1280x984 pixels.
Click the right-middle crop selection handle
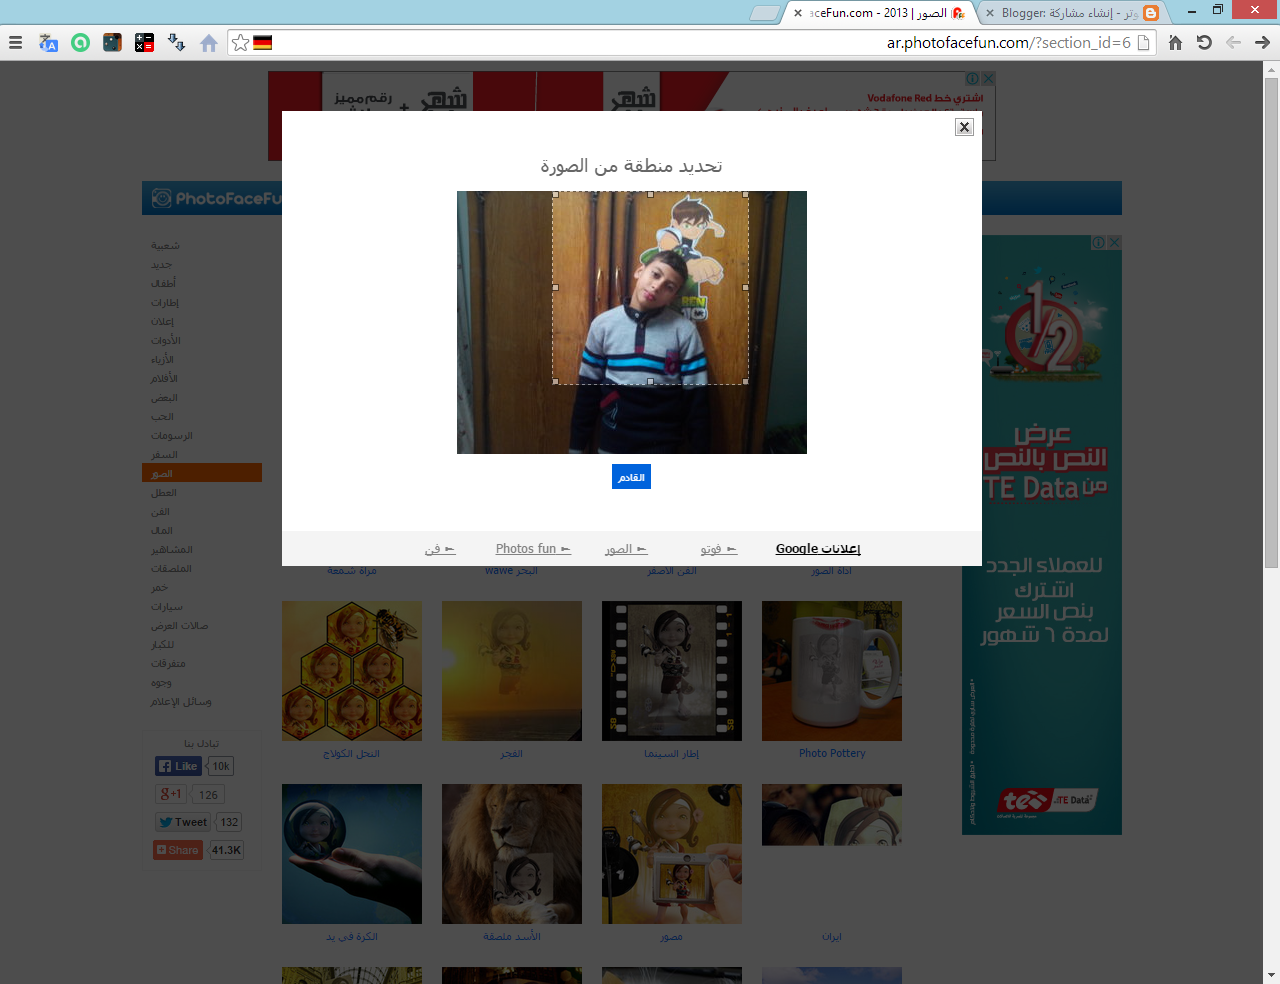click(746, 287)
